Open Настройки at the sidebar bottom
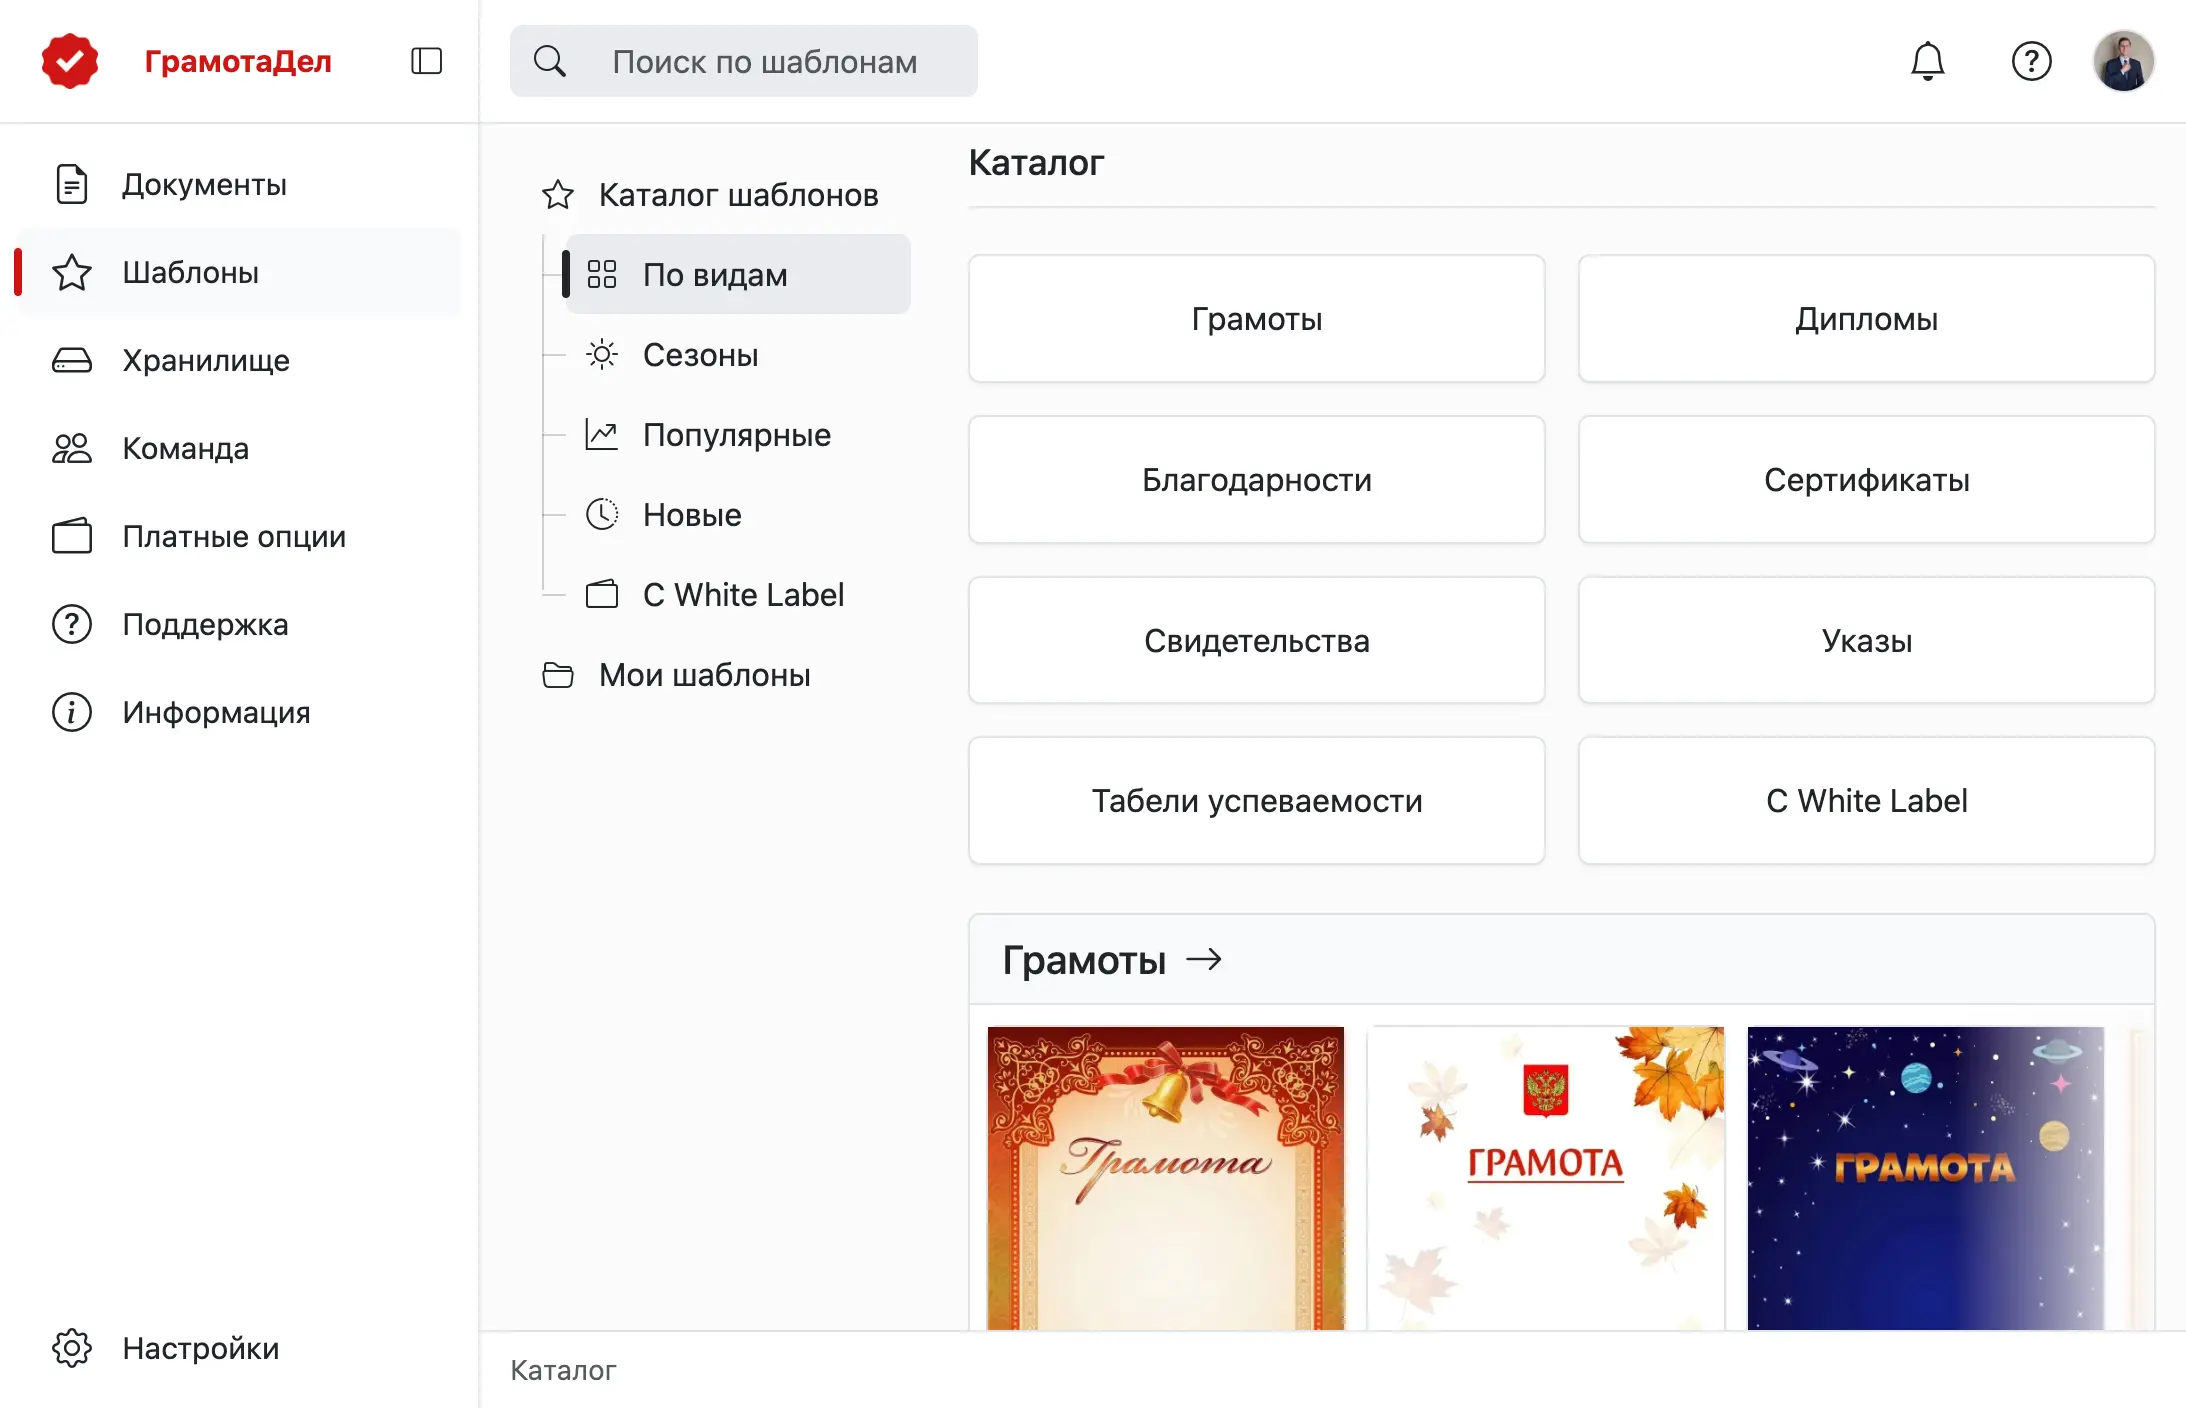 [240, 1348]
